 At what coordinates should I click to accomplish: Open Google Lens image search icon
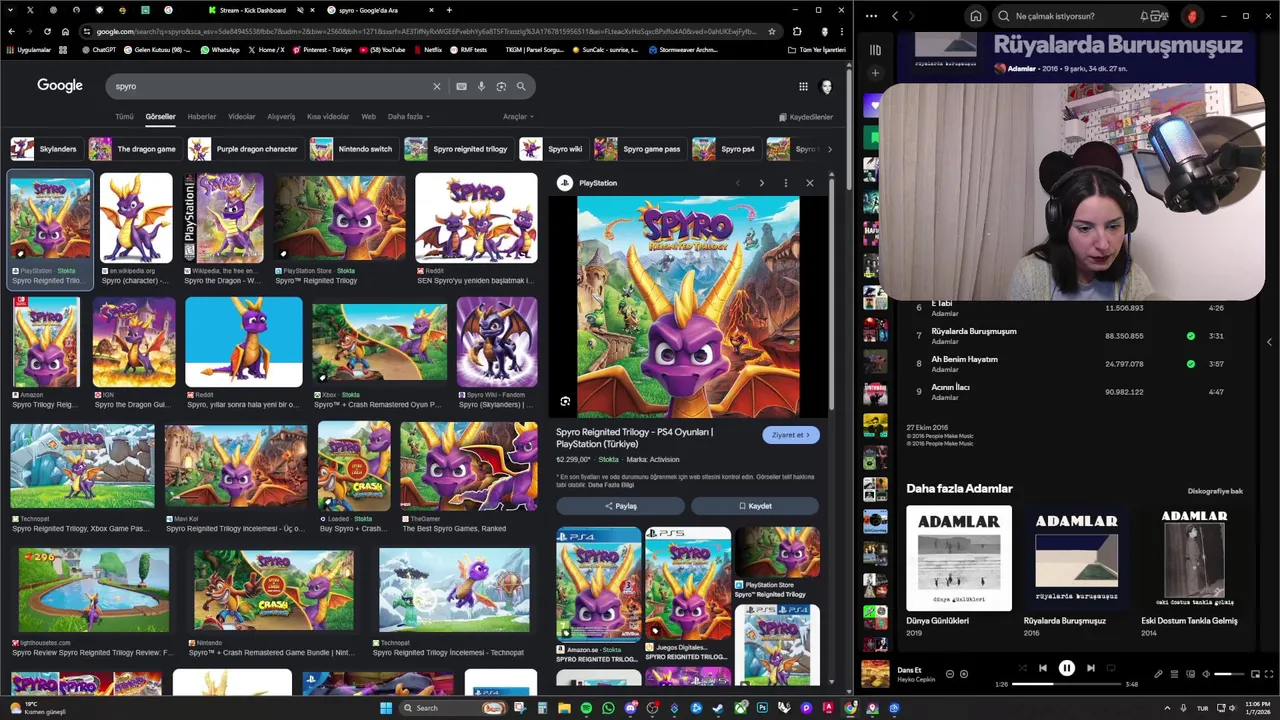point(501,86)
